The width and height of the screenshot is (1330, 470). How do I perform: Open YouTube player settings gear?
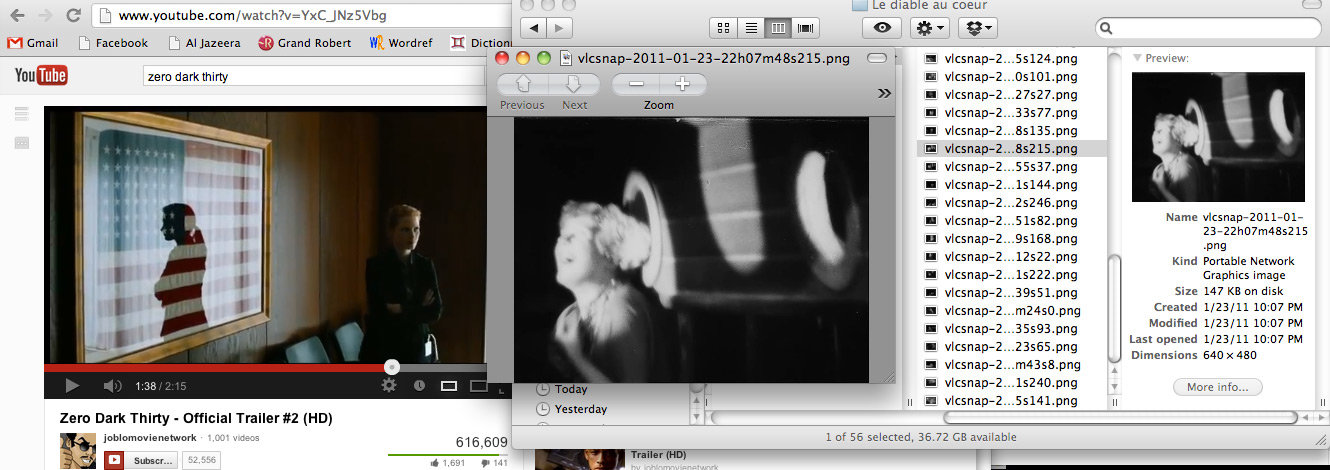tap(389, 385)
